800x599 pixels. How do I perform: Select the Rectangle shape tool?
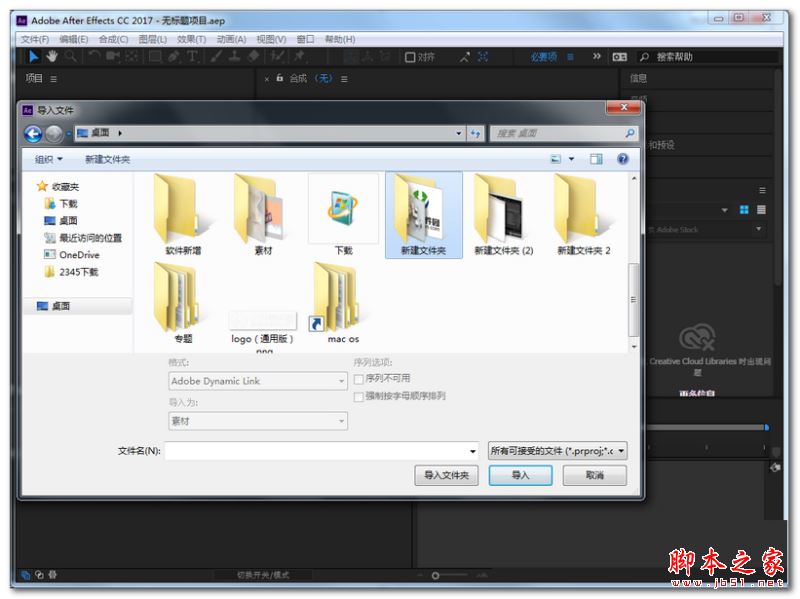pyautogui.click(x=155, y=57)
